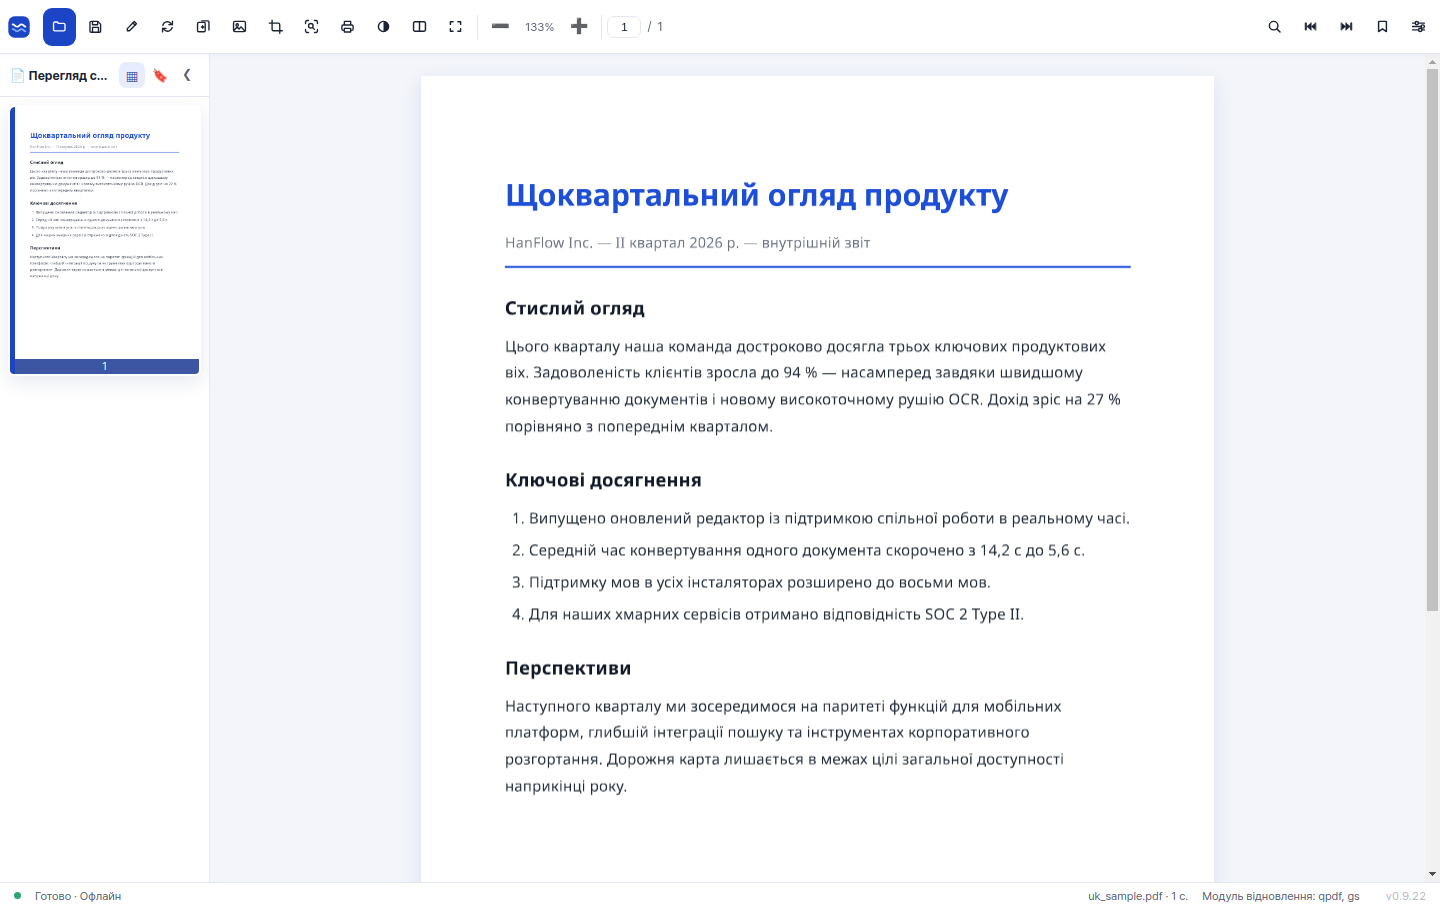
Task: Click file name 'uk_sample.pdf · 1 с.'
Action: pos(1138,896)
